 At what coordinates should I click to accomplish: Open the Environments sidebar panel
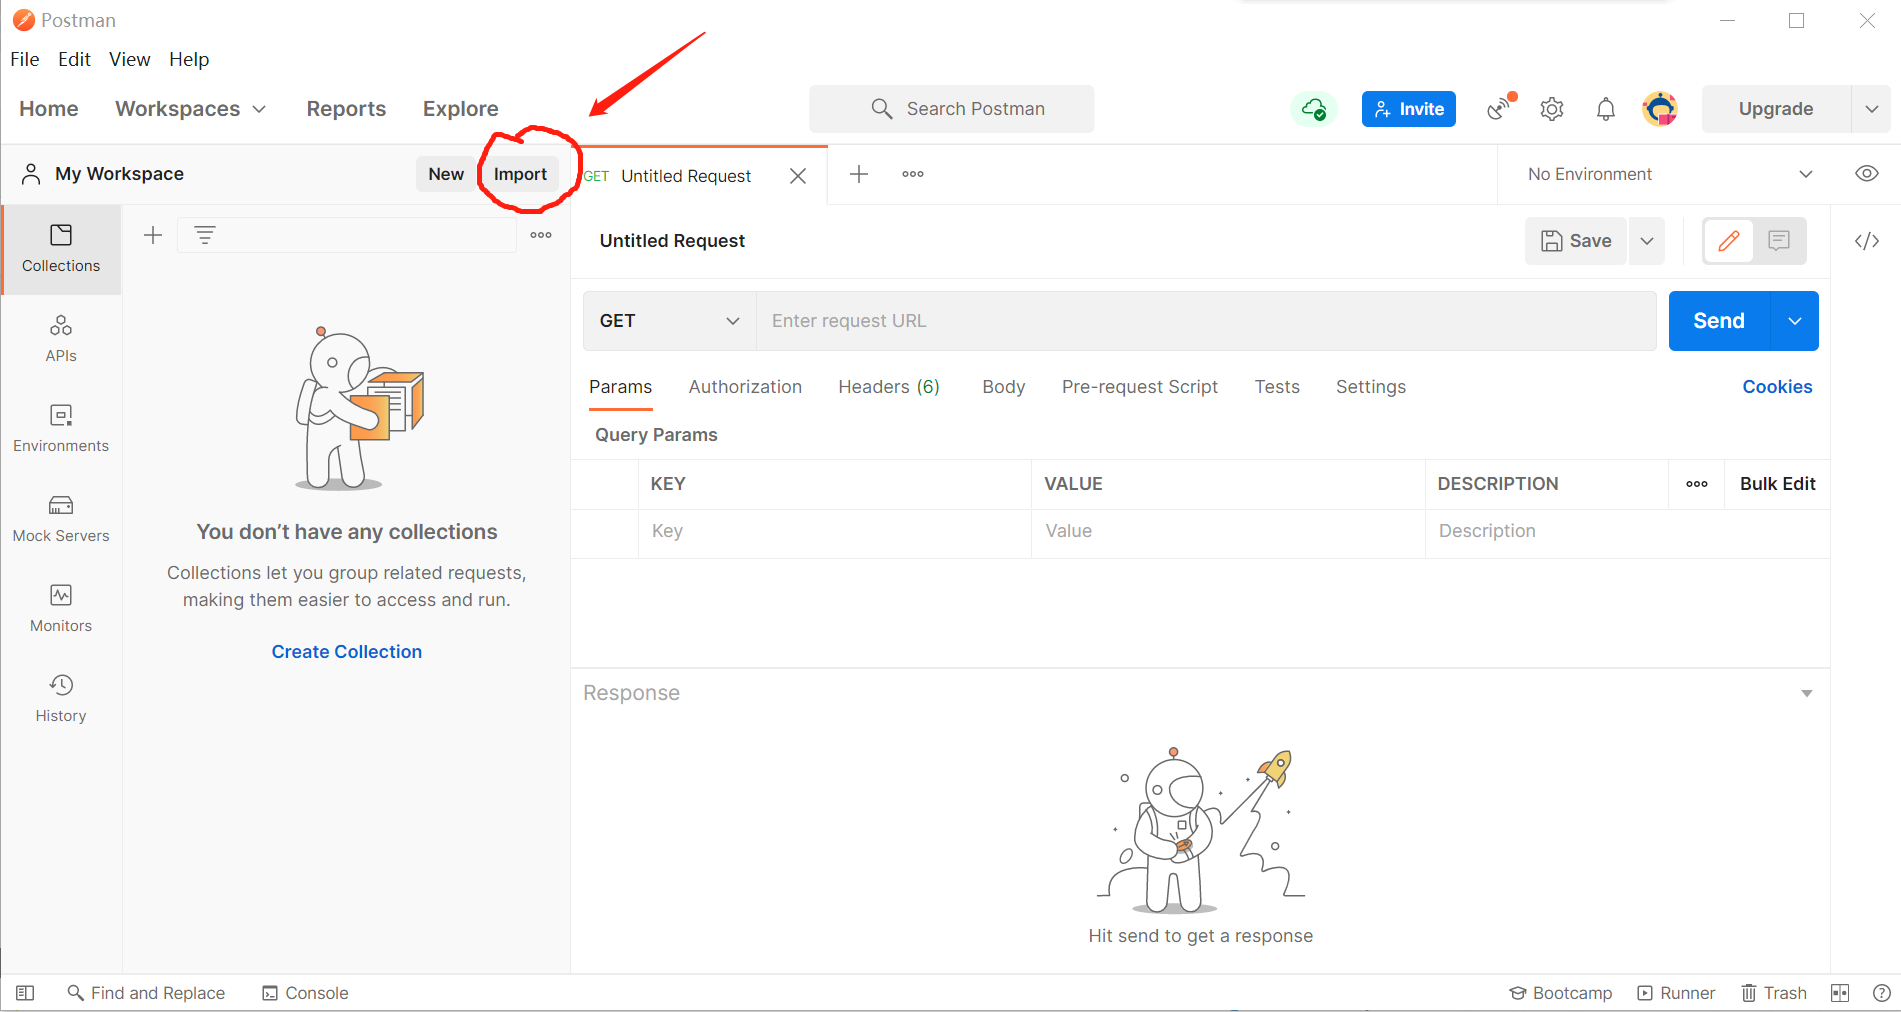(61, 429)
